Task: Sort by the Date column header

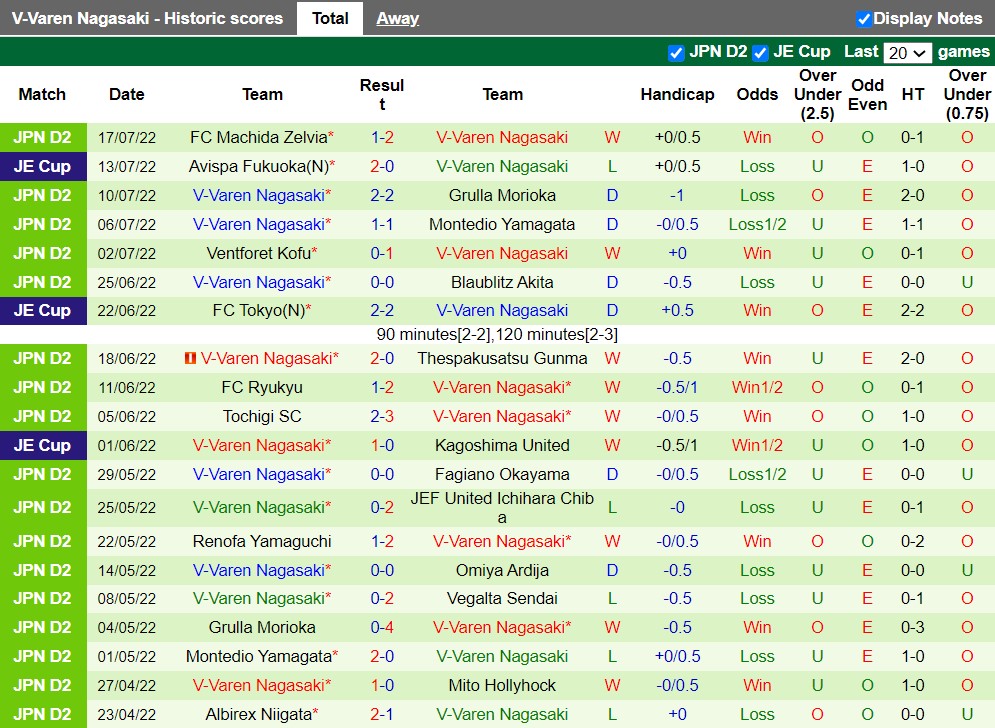Action: click(126, 94)
